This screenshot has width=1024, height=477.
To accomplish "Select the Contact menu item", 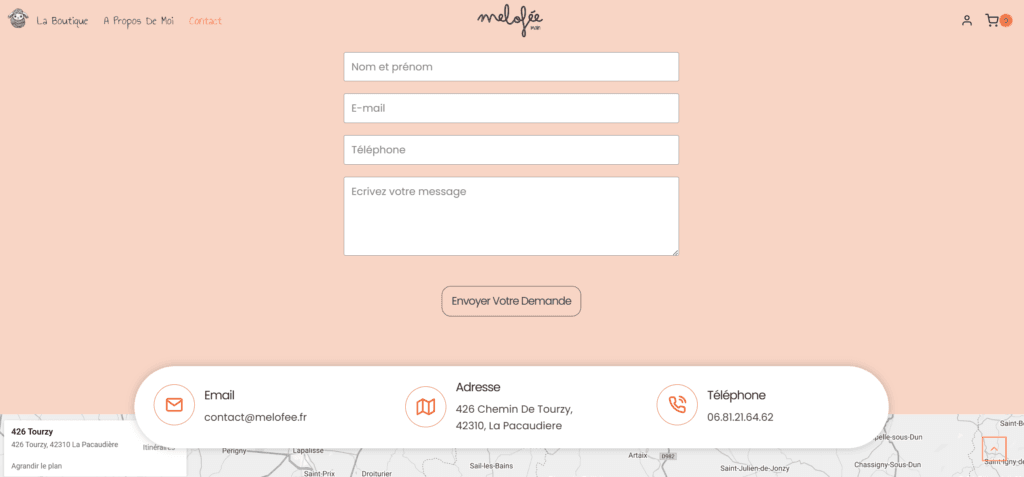I will 205,21.
